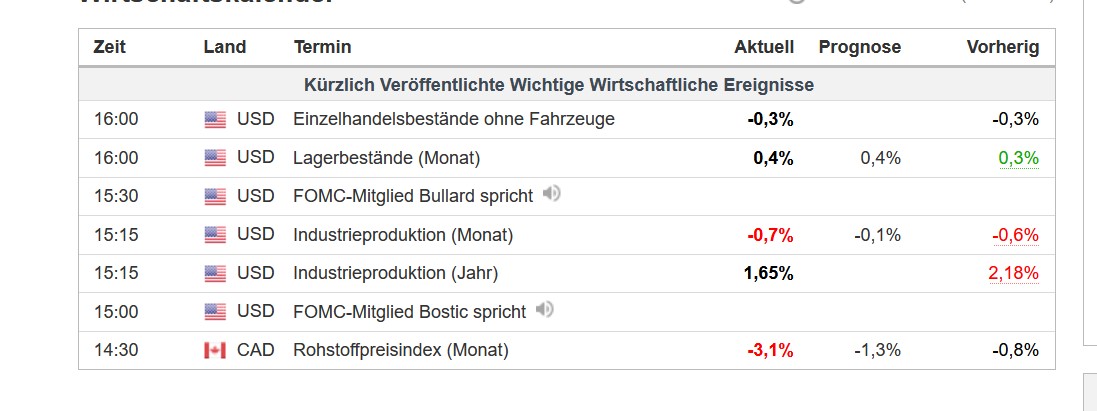Click the Canadian flag in the Rohstoffpreisindex row
Screen dimensions: 1097x411
coord(215,350)
